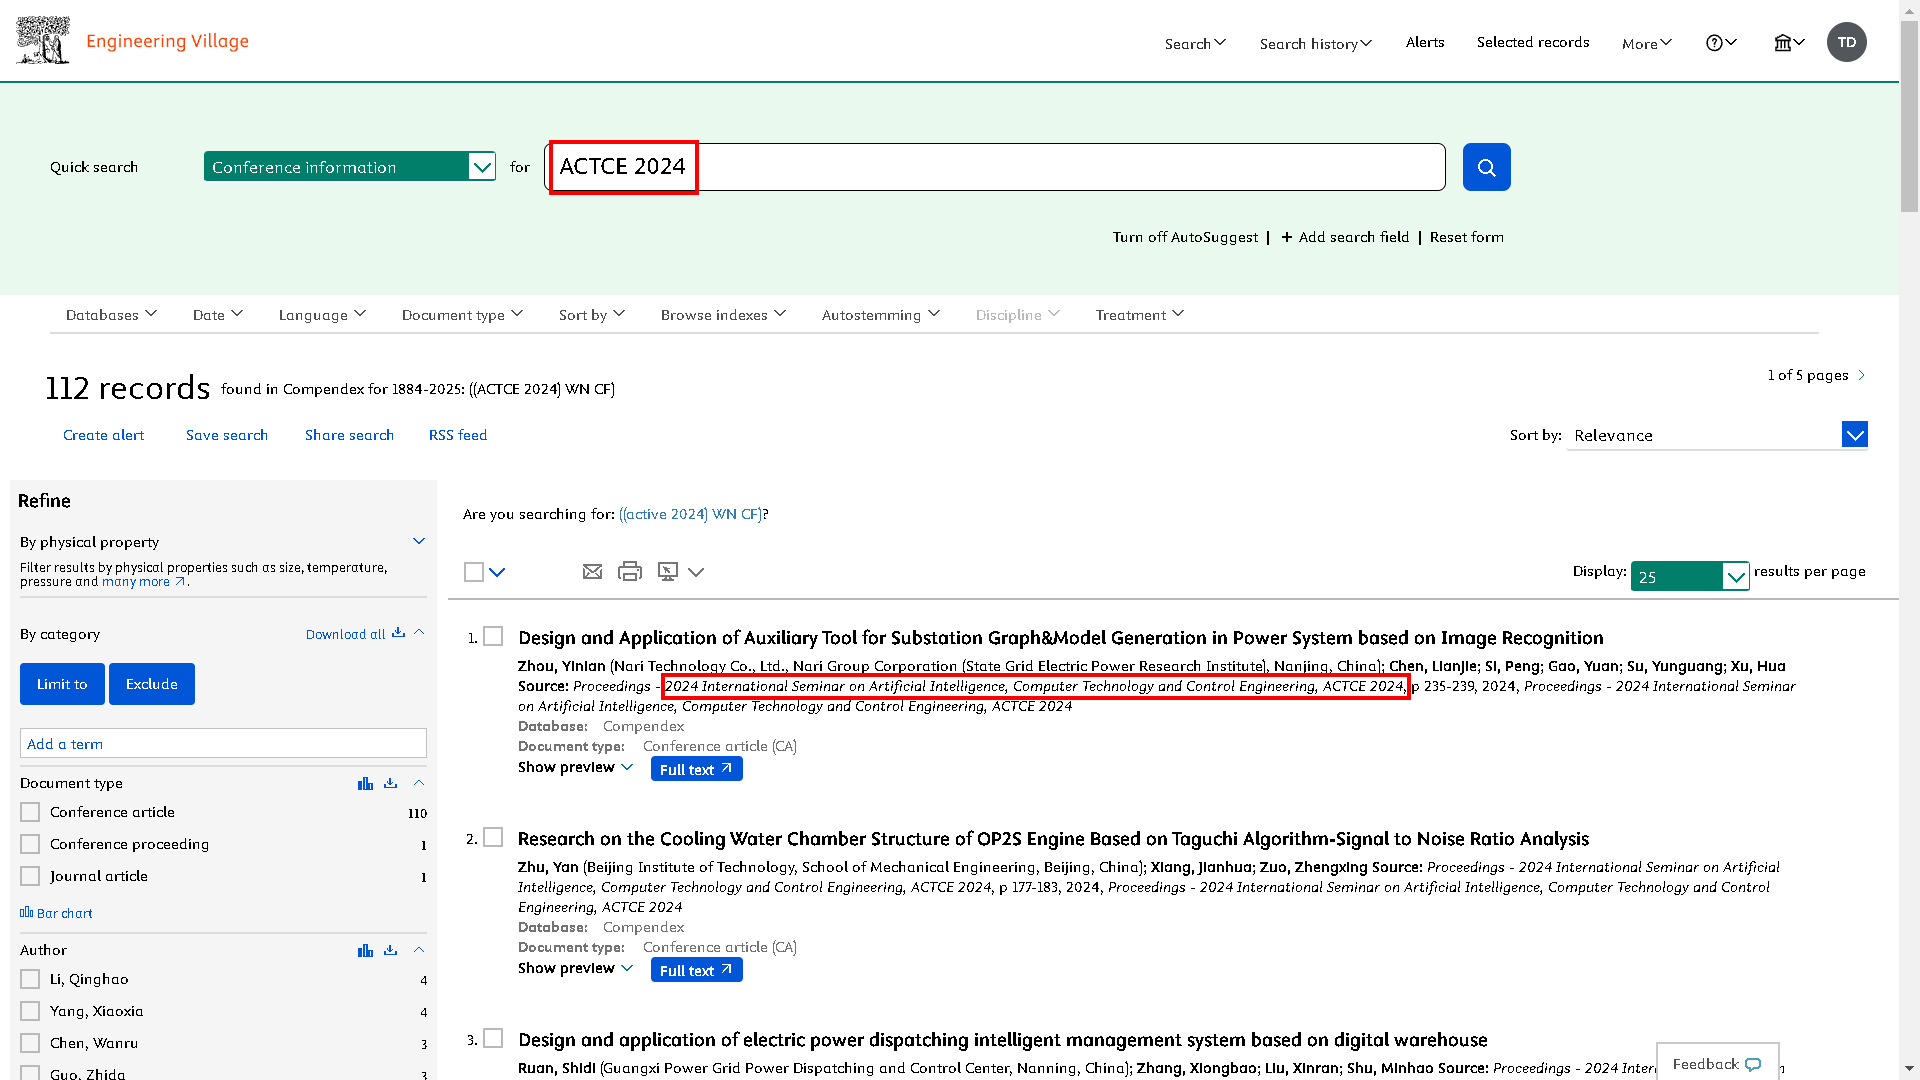This screenshot has height=1080, width=1920.
Task: Print the selected records
Action: click(630, 572)
